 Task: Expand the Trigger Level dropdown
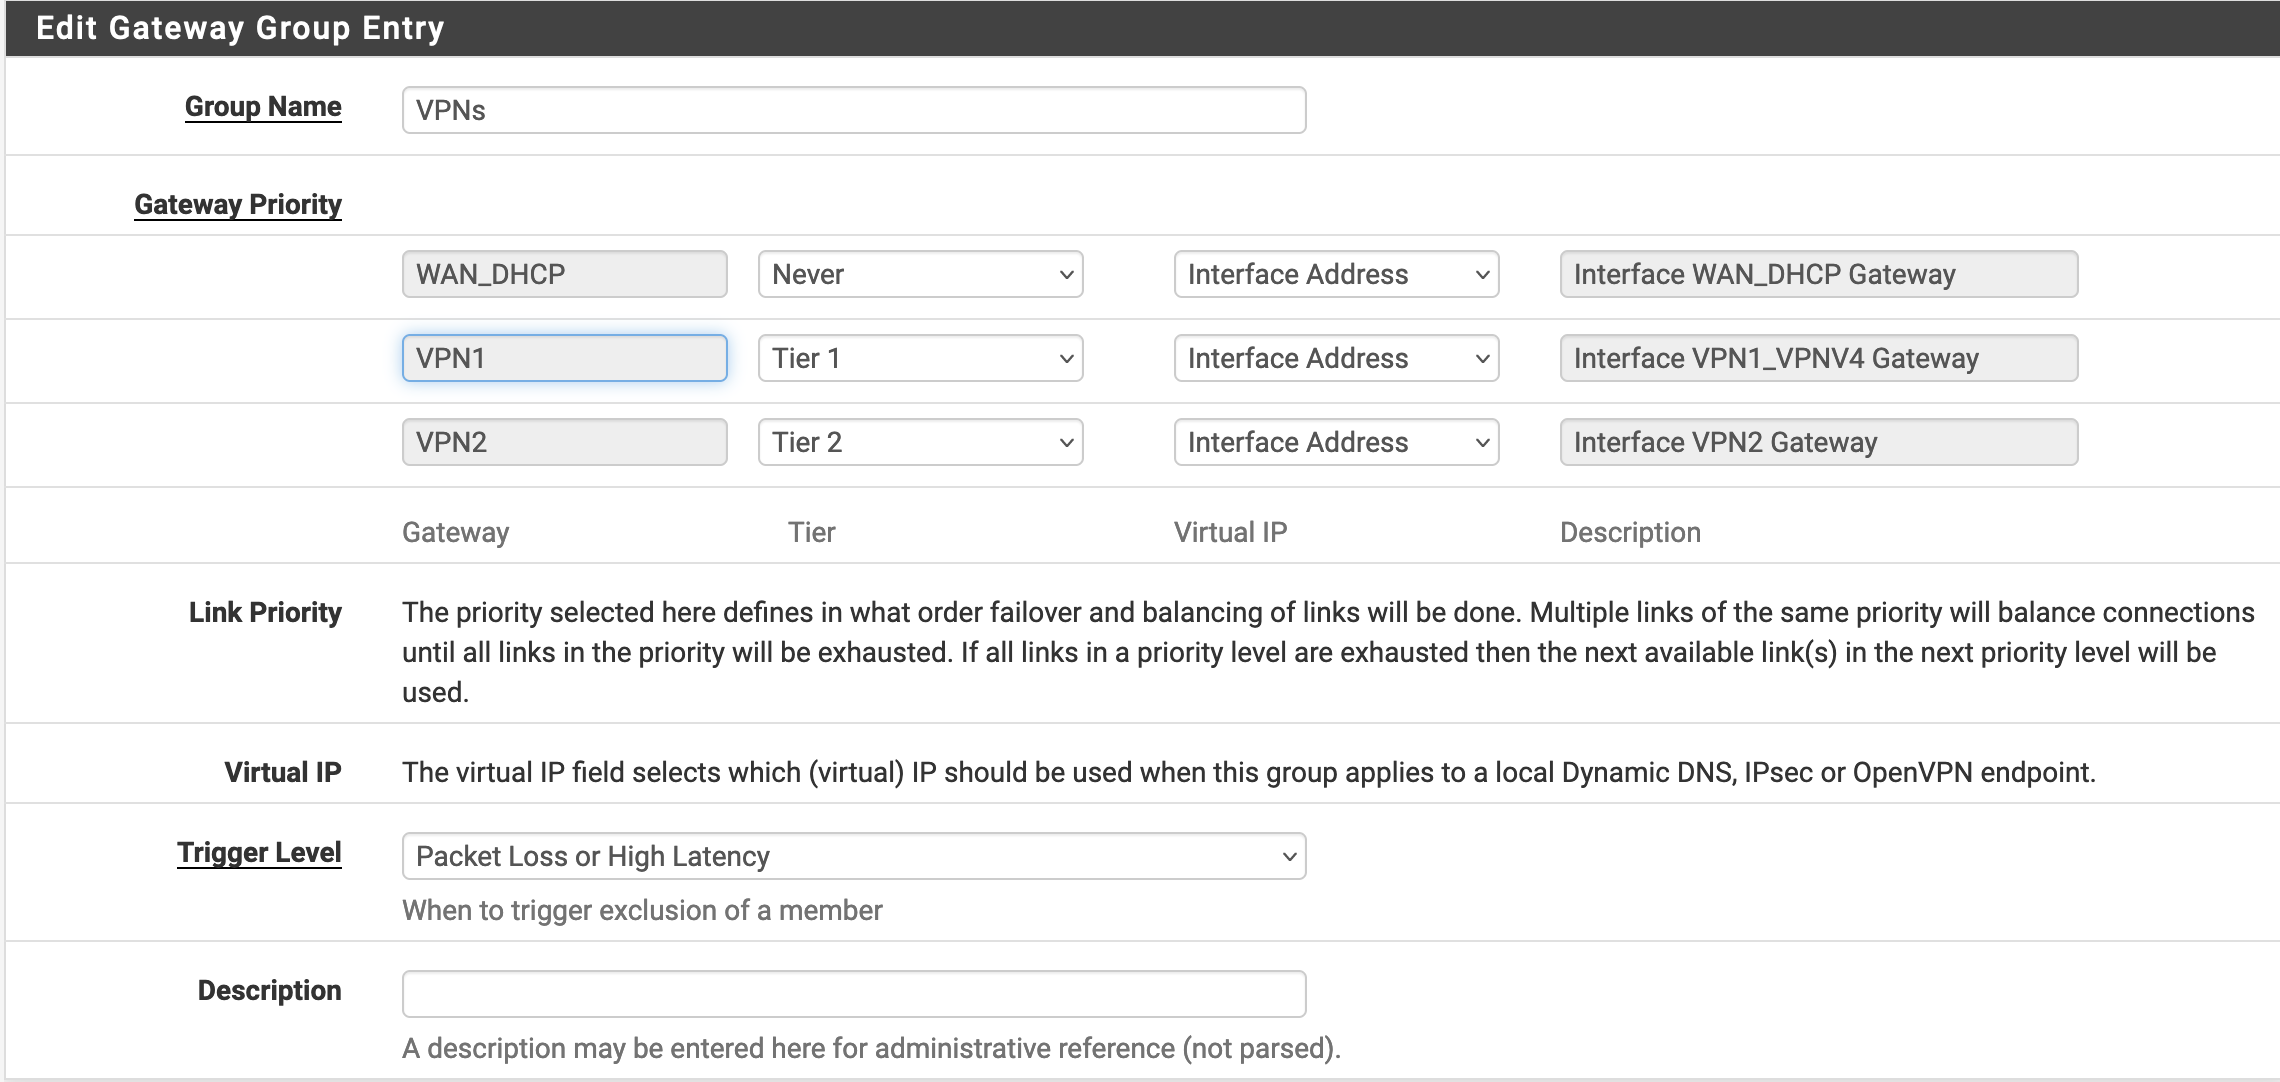(853, 856)
